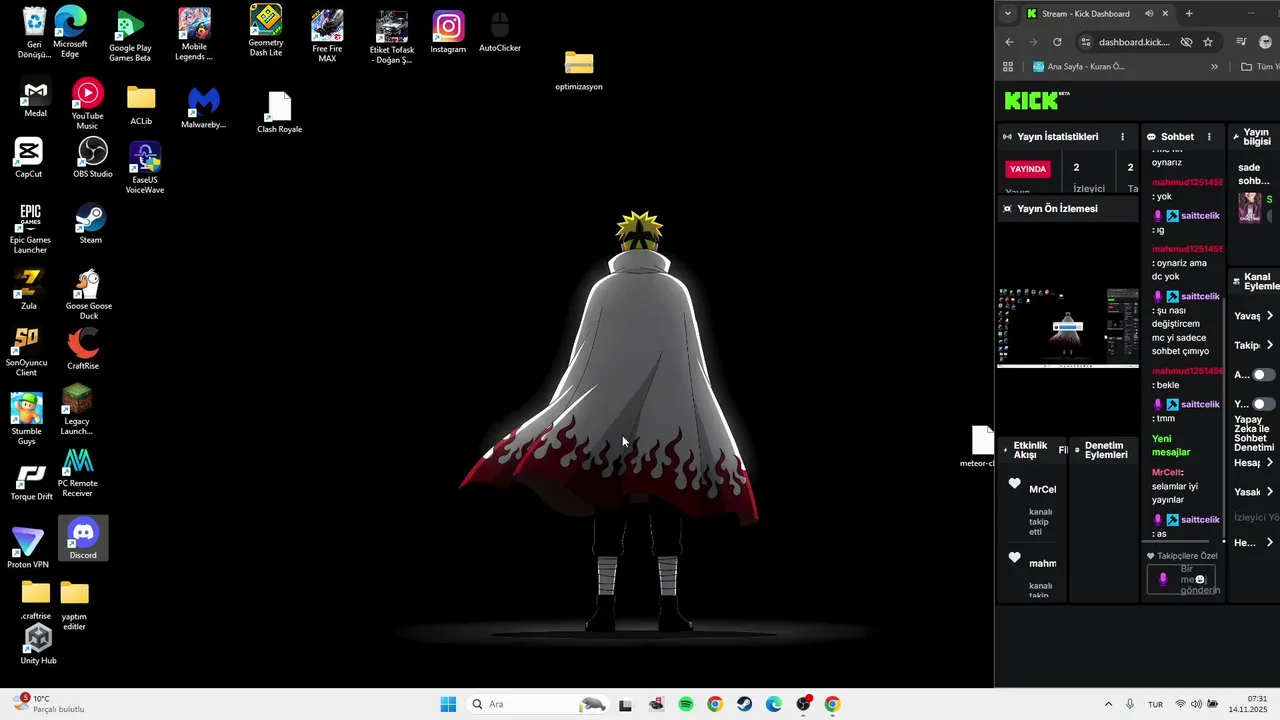Open the browser tab search dropdown
This screenshot has height=720, width=1280.
click(1008, 13)
